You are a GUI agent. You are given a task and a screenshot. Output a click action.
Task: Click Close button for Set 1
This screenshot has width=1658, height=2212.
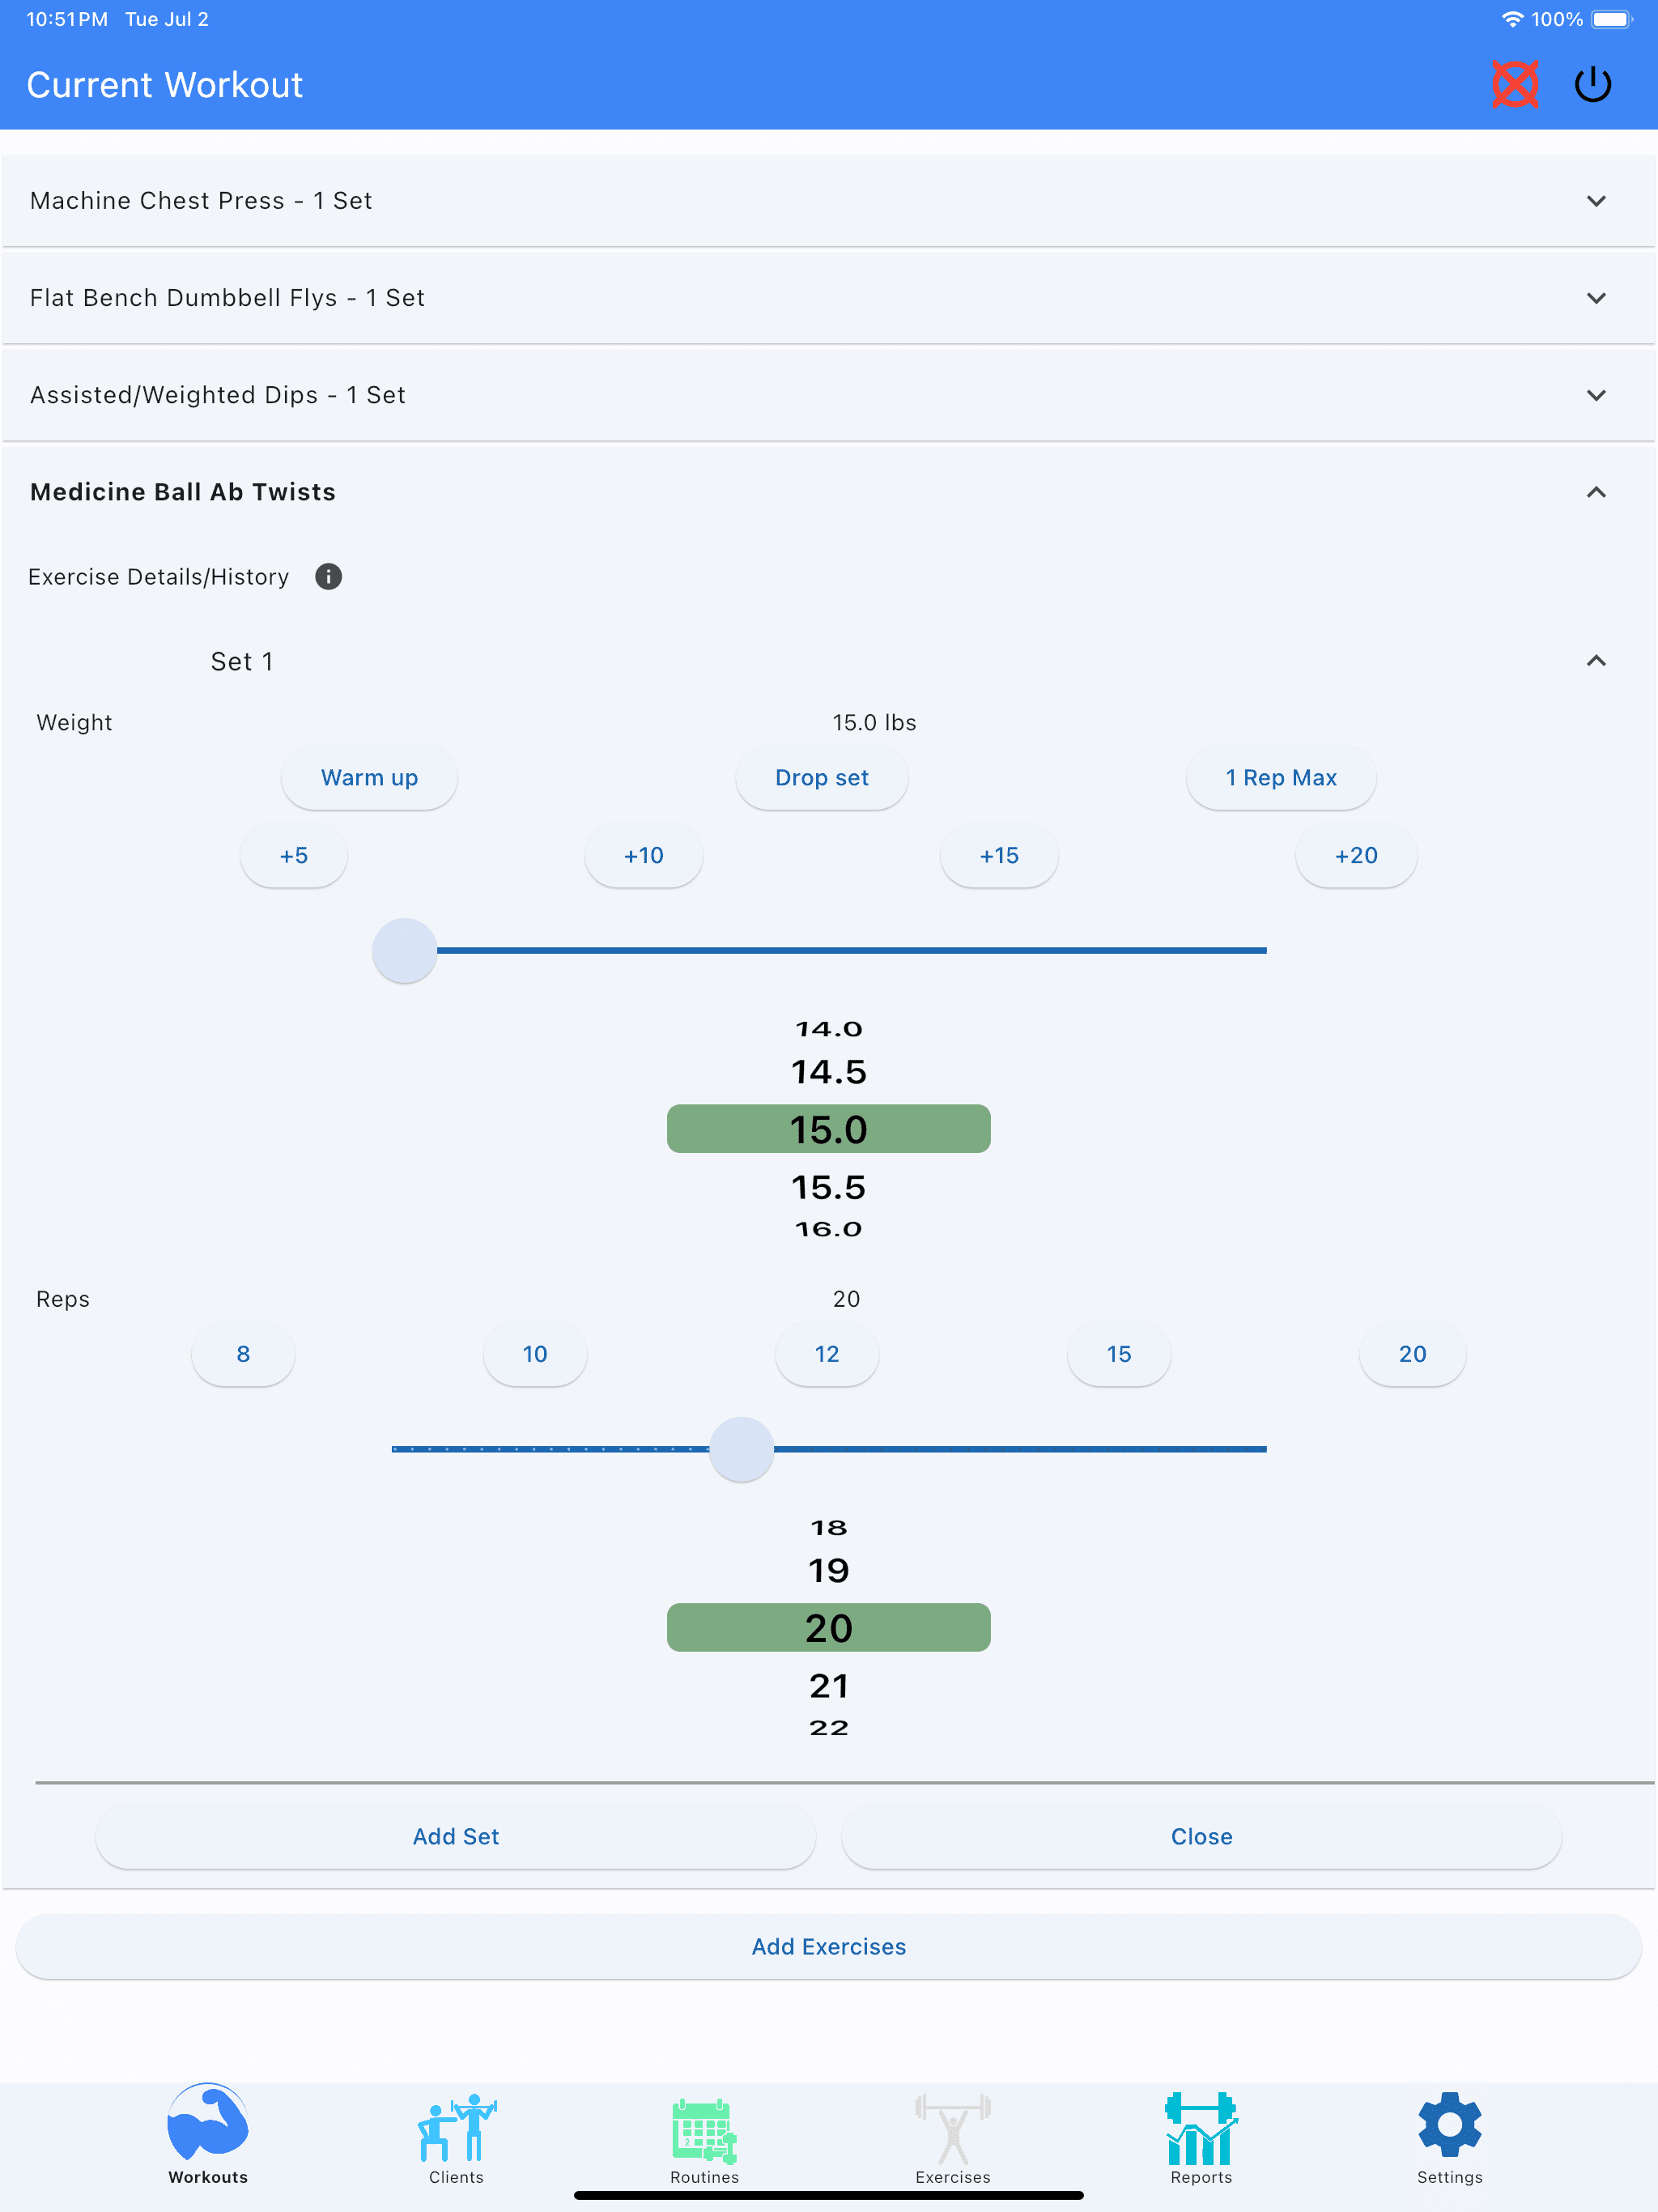pos(1201,1836)
